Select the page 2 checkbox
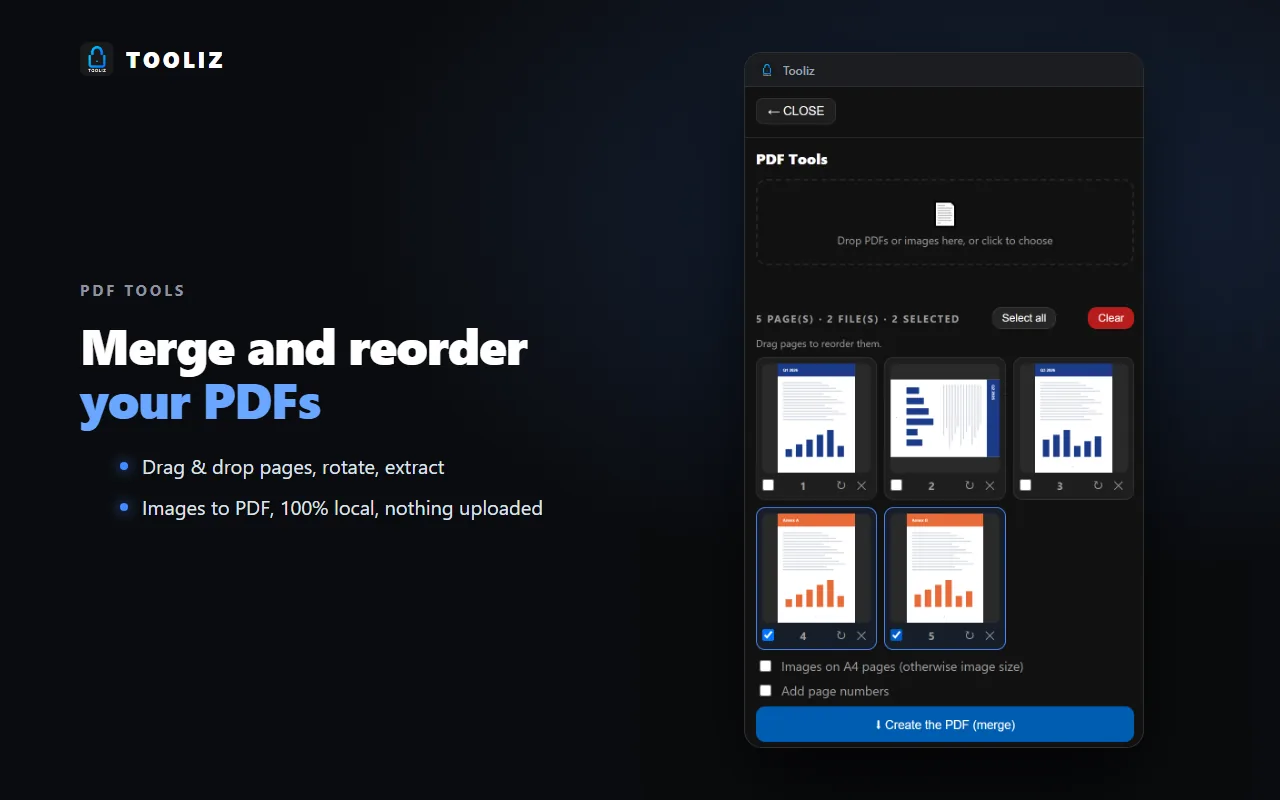This screenshot has width=1280, height=800. (x=896, y=485)
